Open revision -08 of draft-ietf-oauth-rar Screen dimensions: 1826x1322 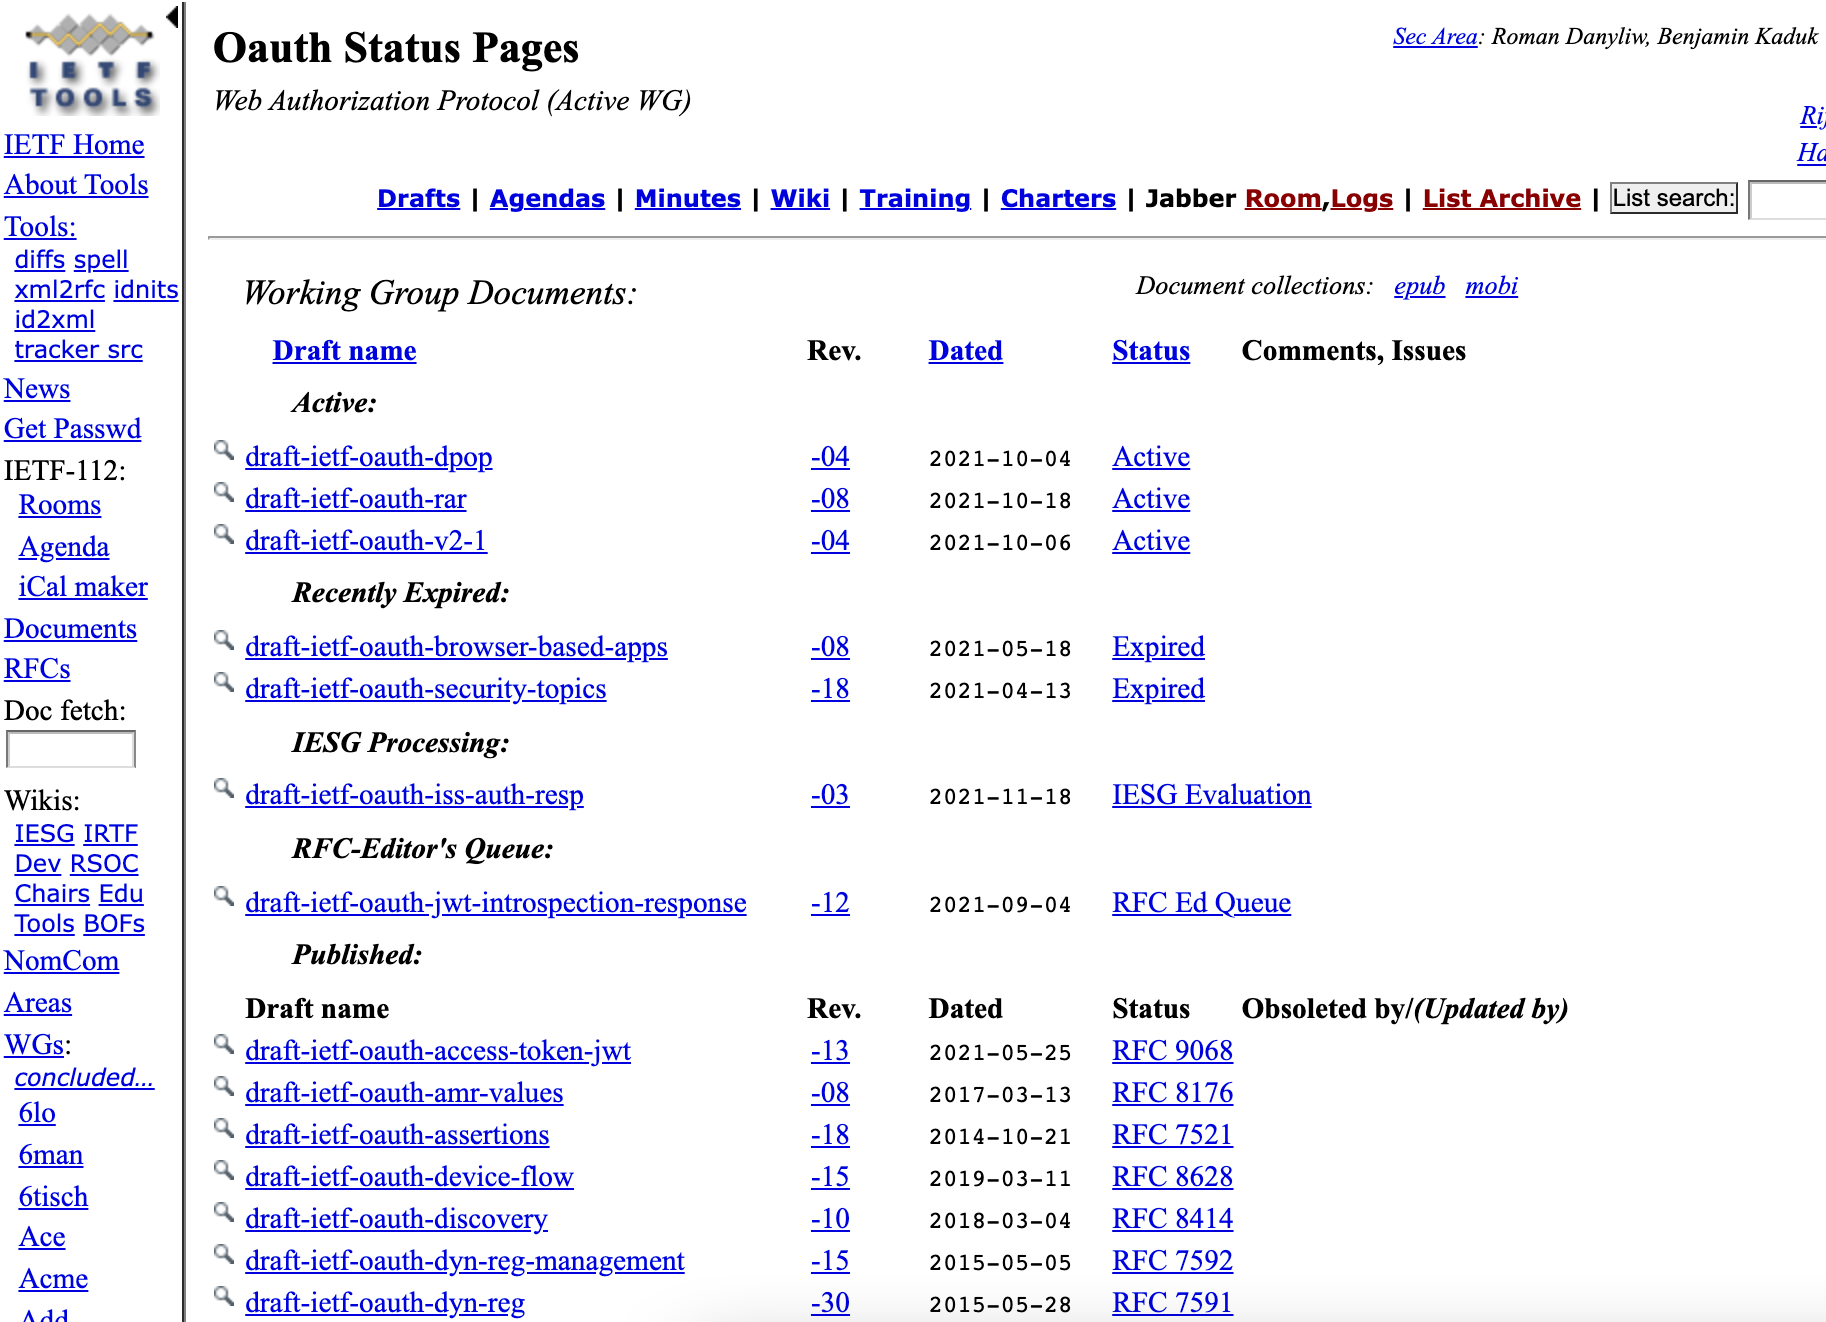point(830,499)
